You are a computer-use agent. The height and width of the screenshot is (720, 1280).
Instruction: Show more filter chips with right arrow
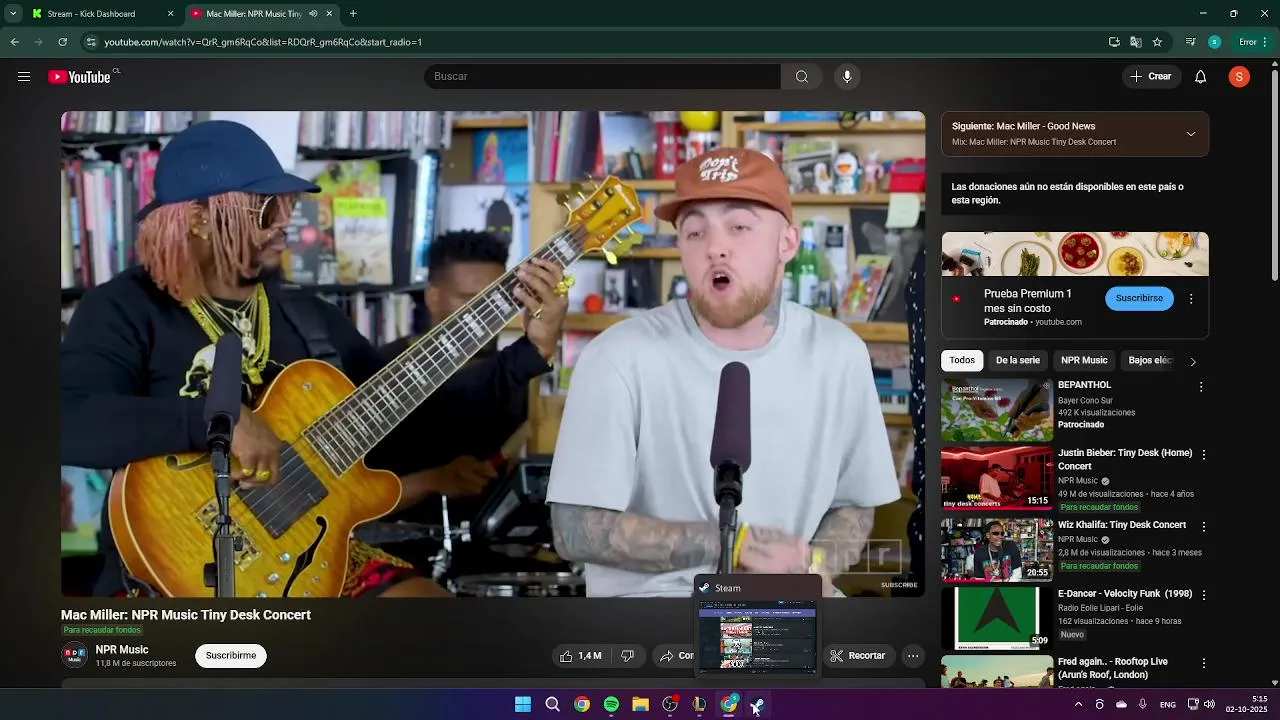(1192, 361)
